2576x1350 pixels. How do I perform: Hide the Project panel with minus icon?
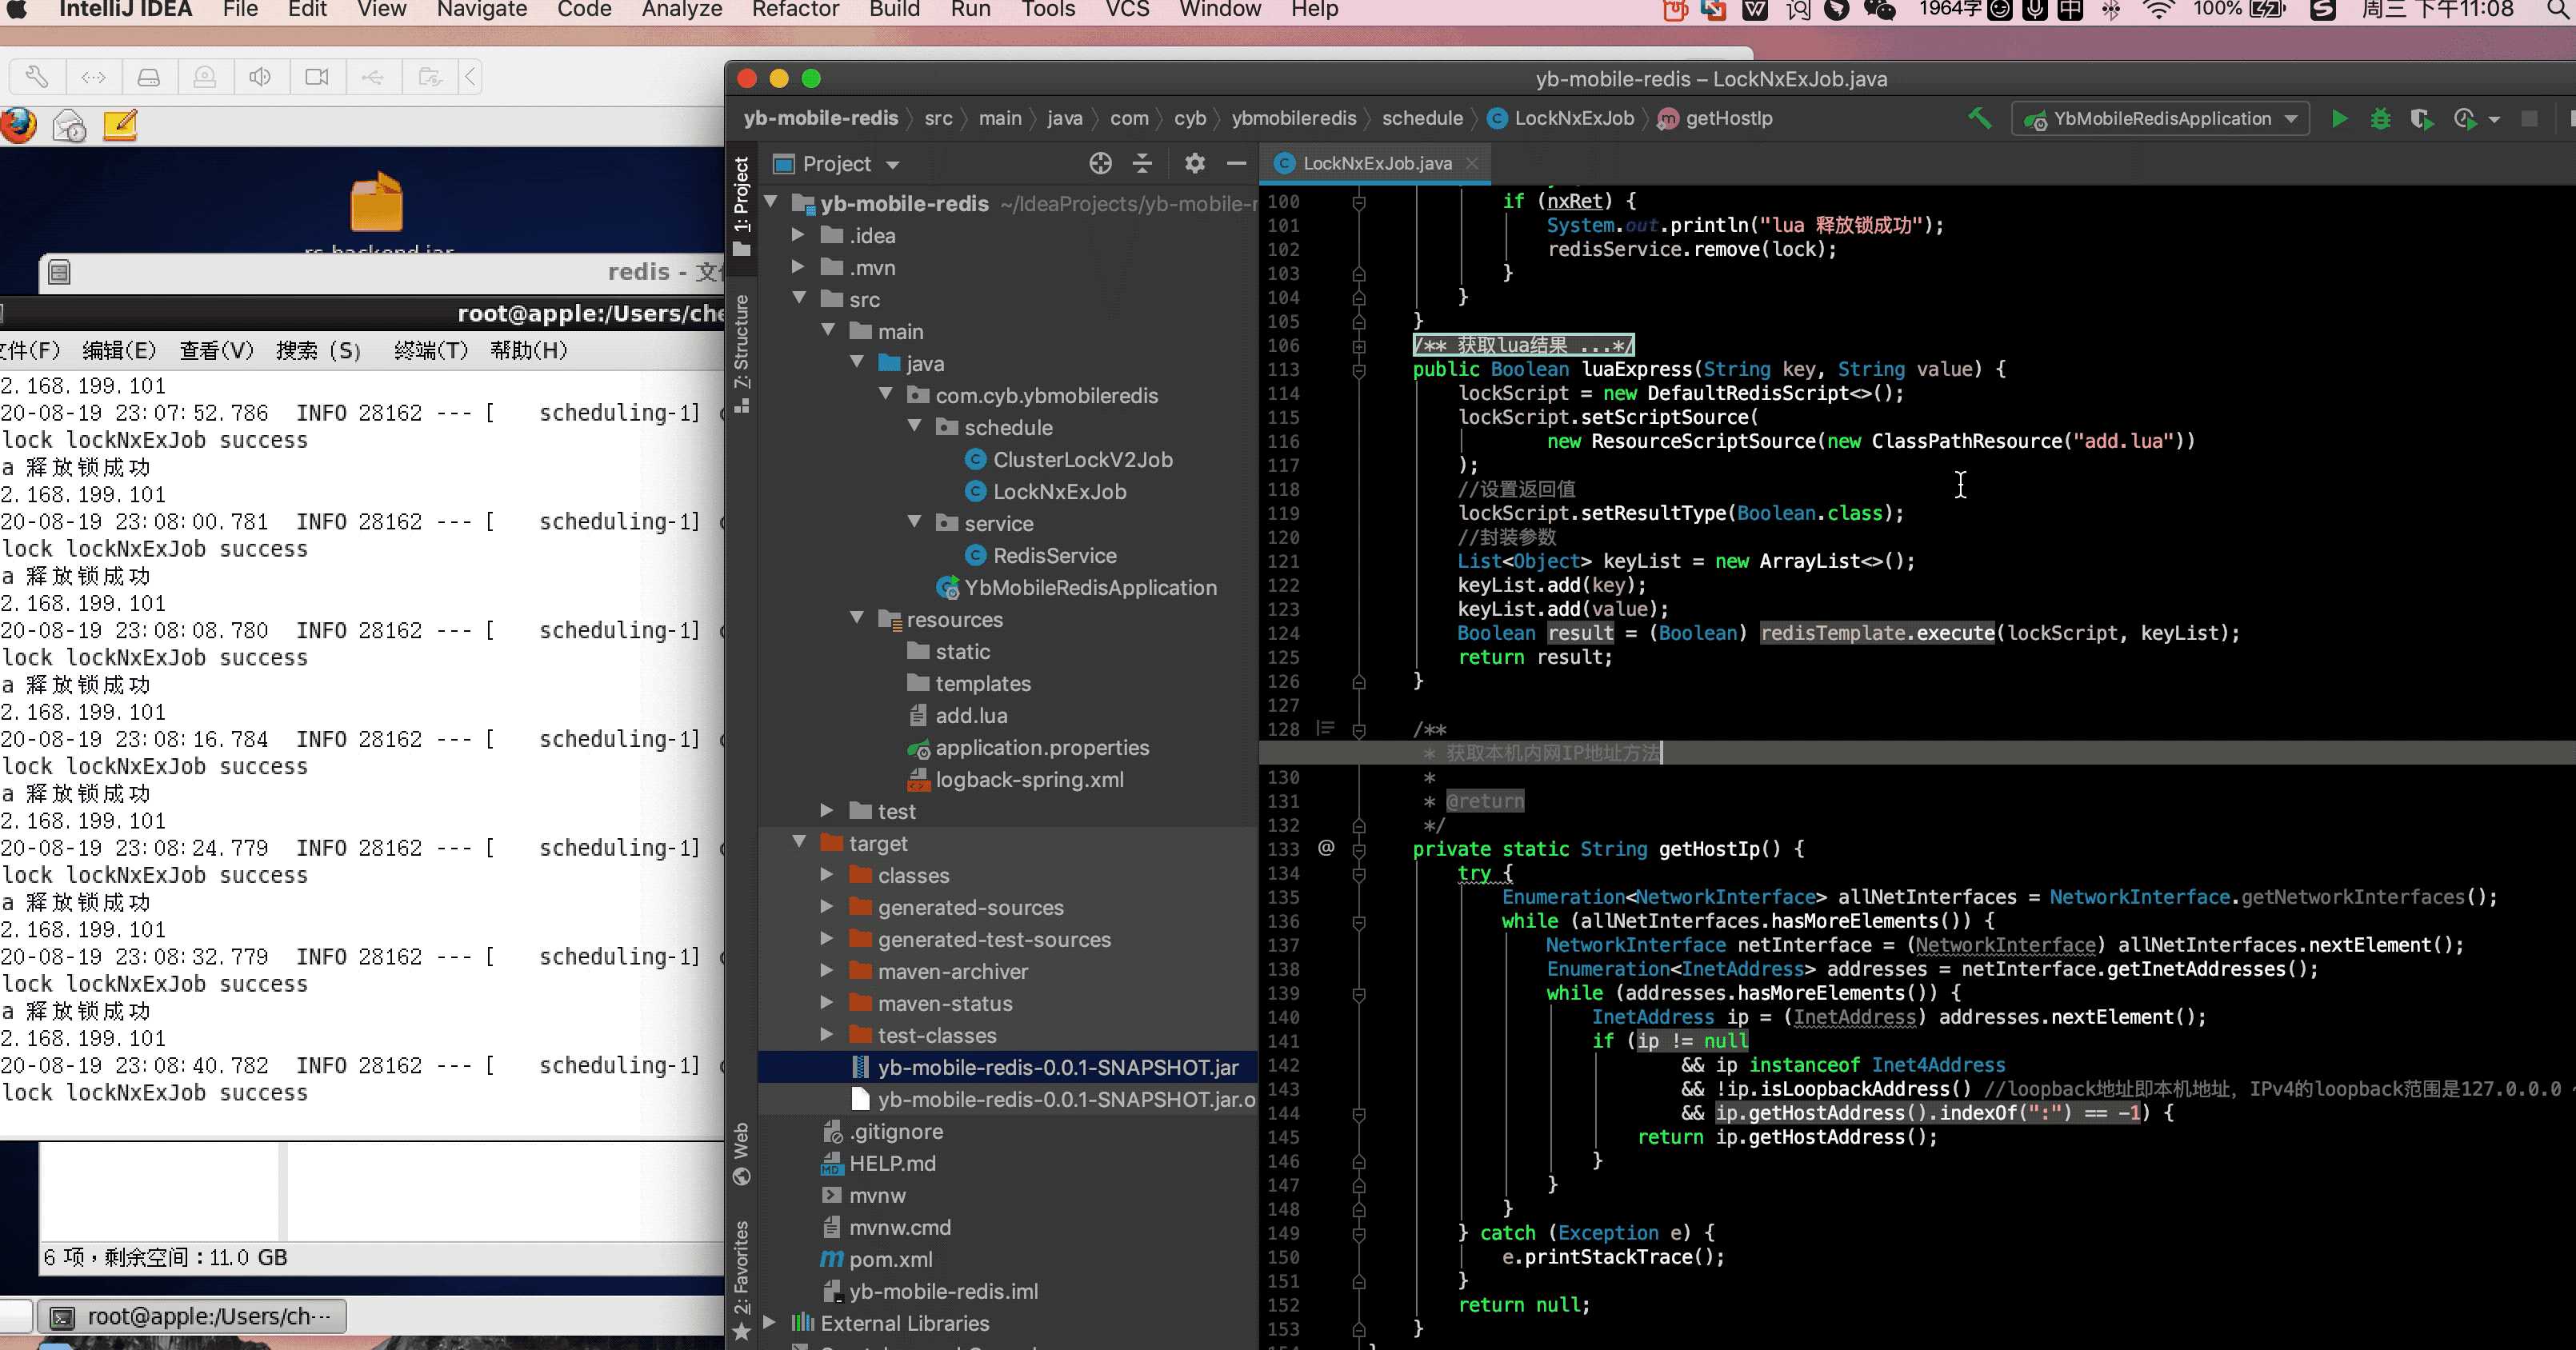click(1236, 163)
